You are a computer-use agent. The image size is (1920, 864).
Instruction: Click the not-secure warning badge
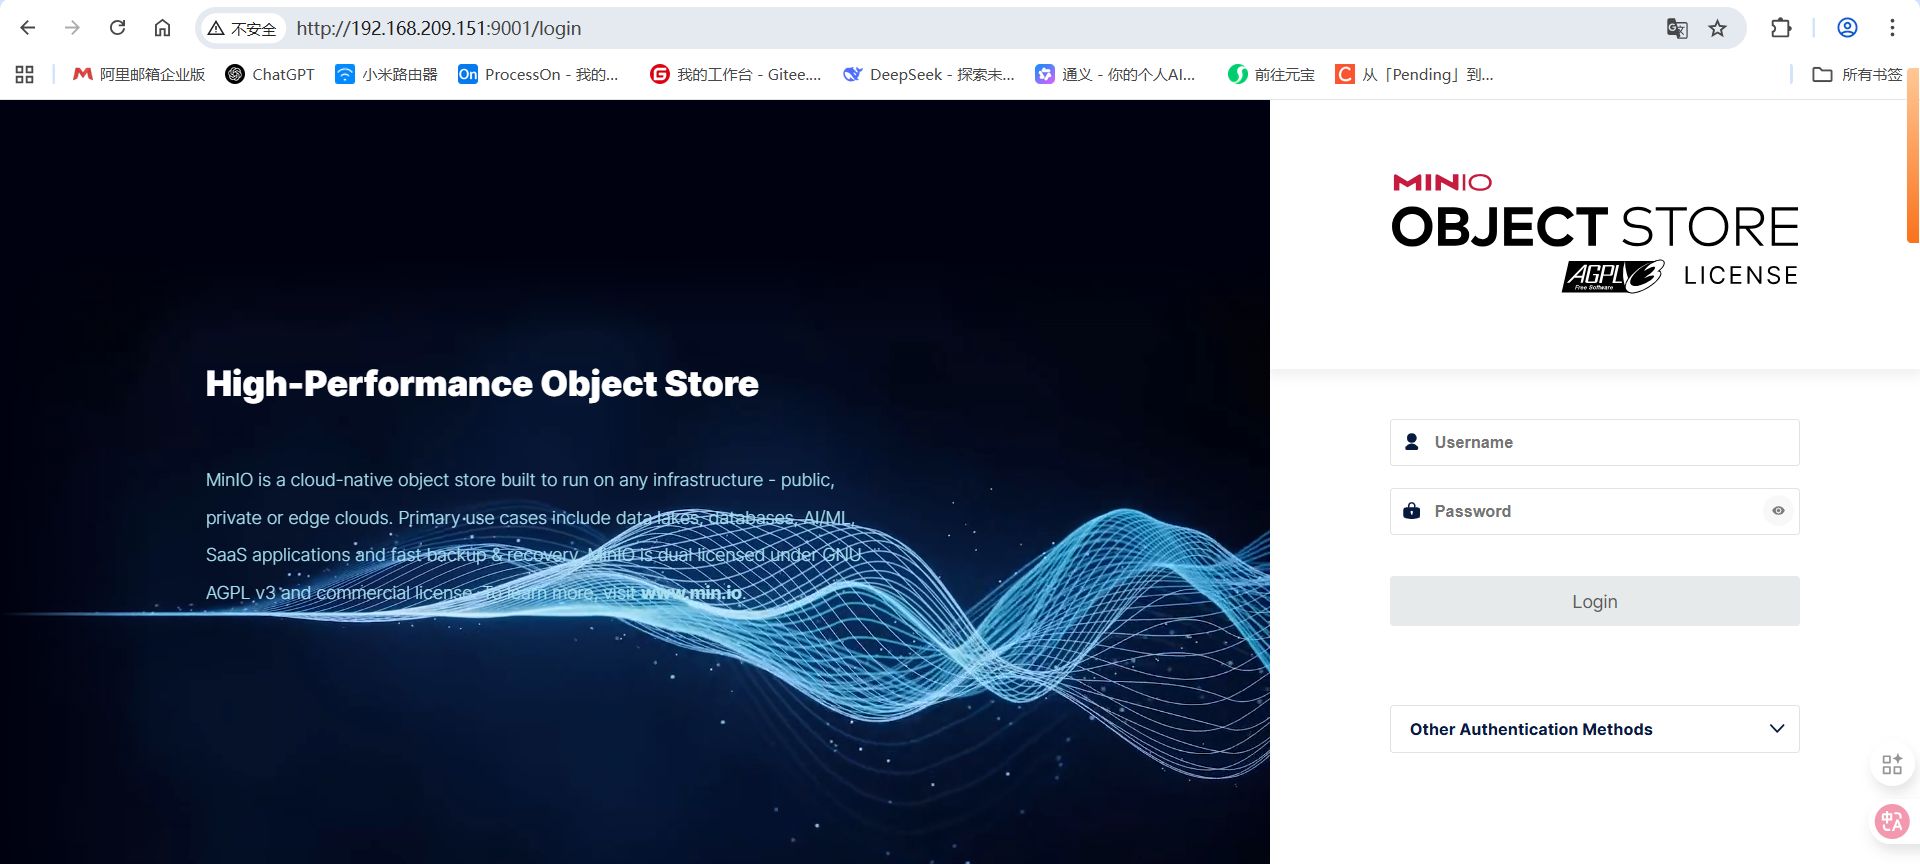pos(242,29)
